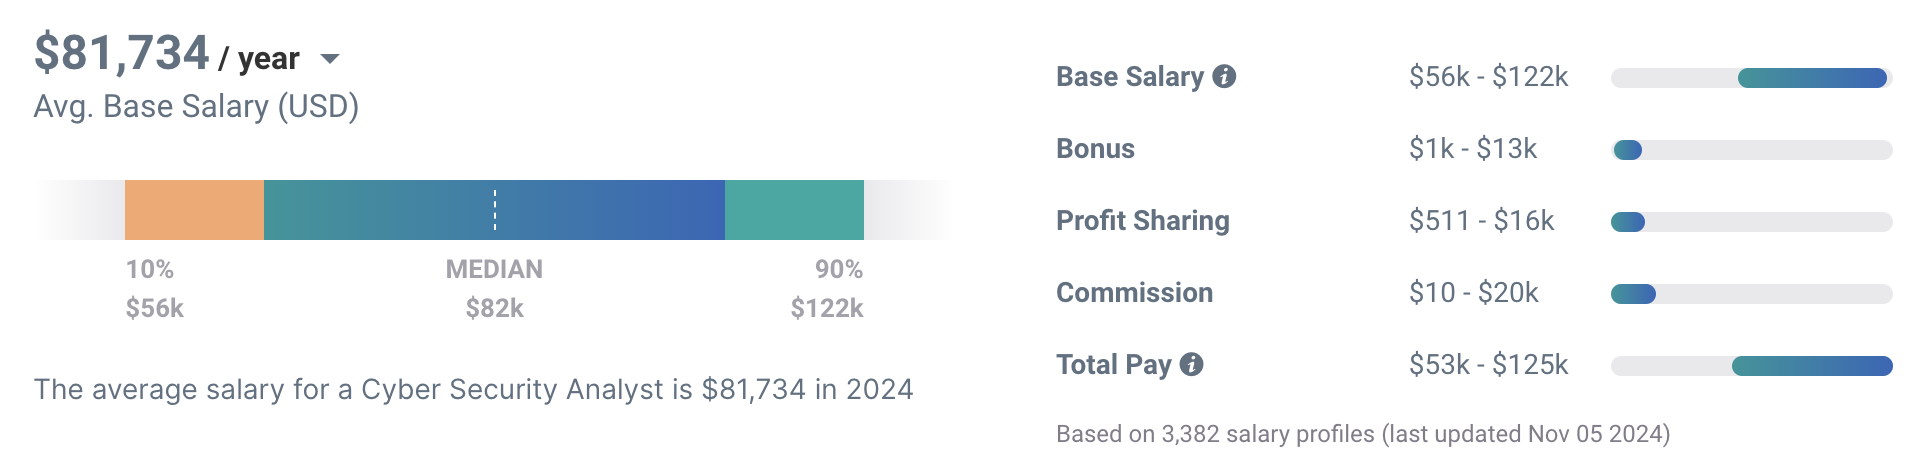This screenshot has height=462, width=1928.
Task: Click the Commission label
Action: [1134, 293]
